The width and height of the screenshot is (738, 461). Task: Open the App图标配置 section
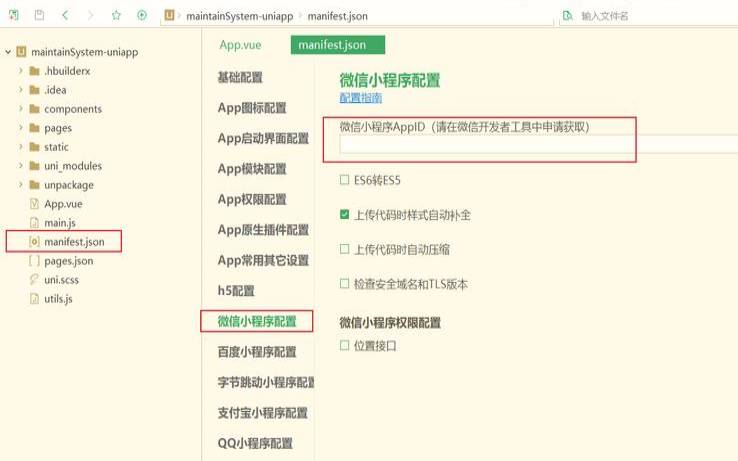(252, 108)
